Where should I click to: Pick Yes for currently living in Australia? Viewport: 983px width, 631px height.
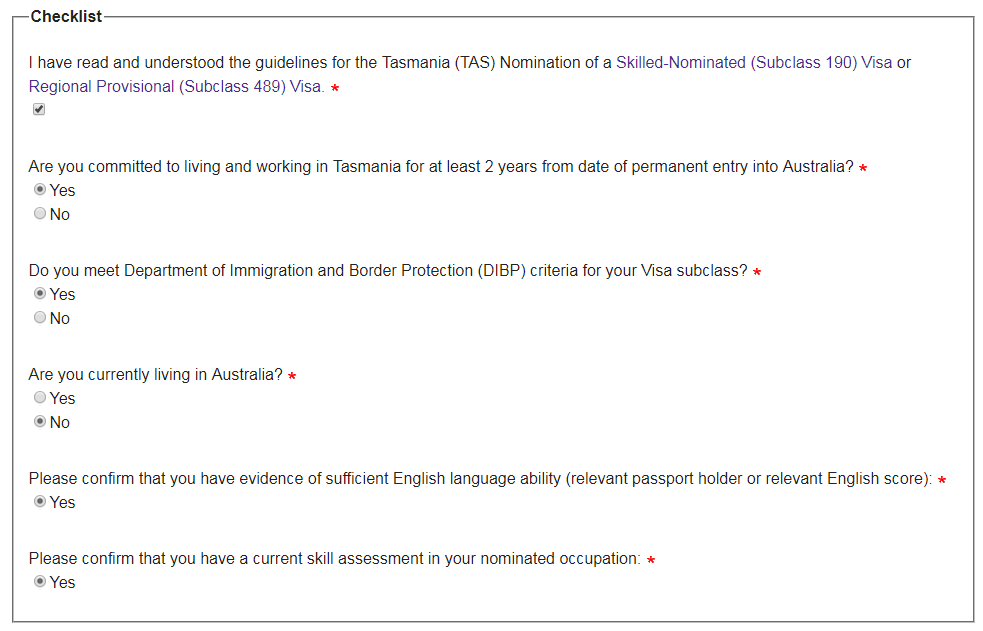(40, 398)
